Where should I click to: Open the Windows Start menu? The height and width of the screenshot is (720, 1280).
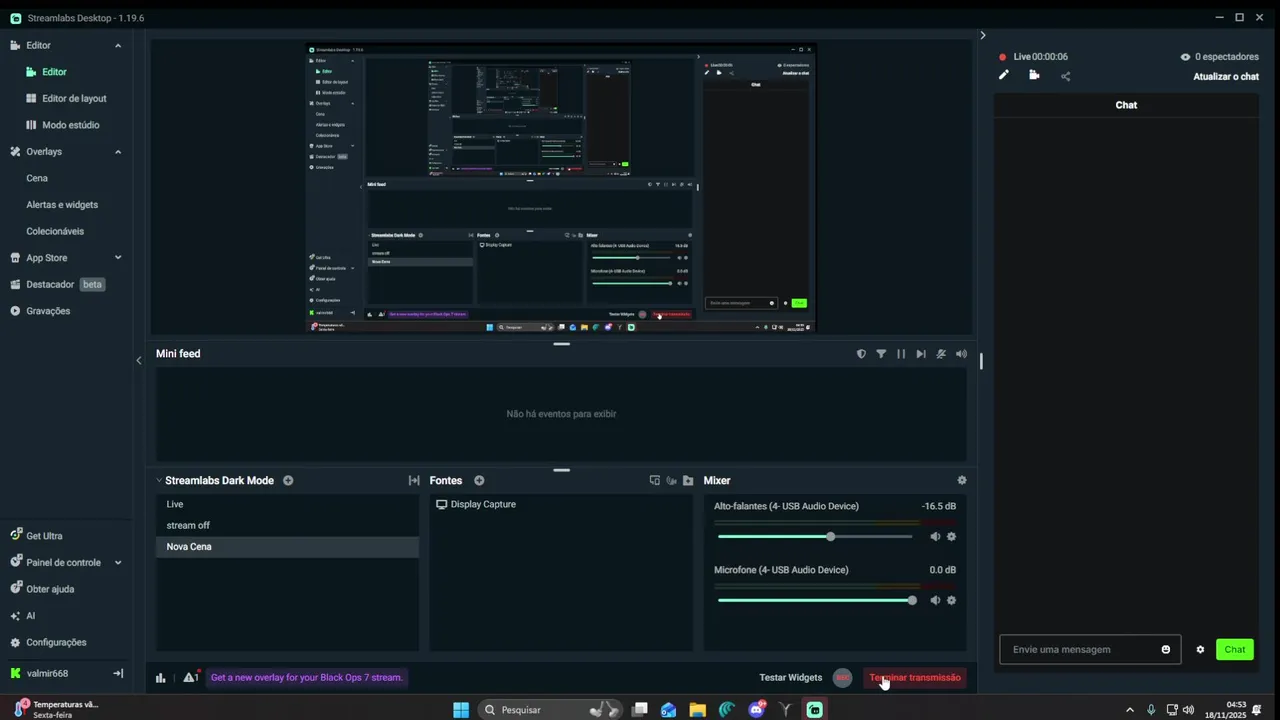click(x=461, y=710)
